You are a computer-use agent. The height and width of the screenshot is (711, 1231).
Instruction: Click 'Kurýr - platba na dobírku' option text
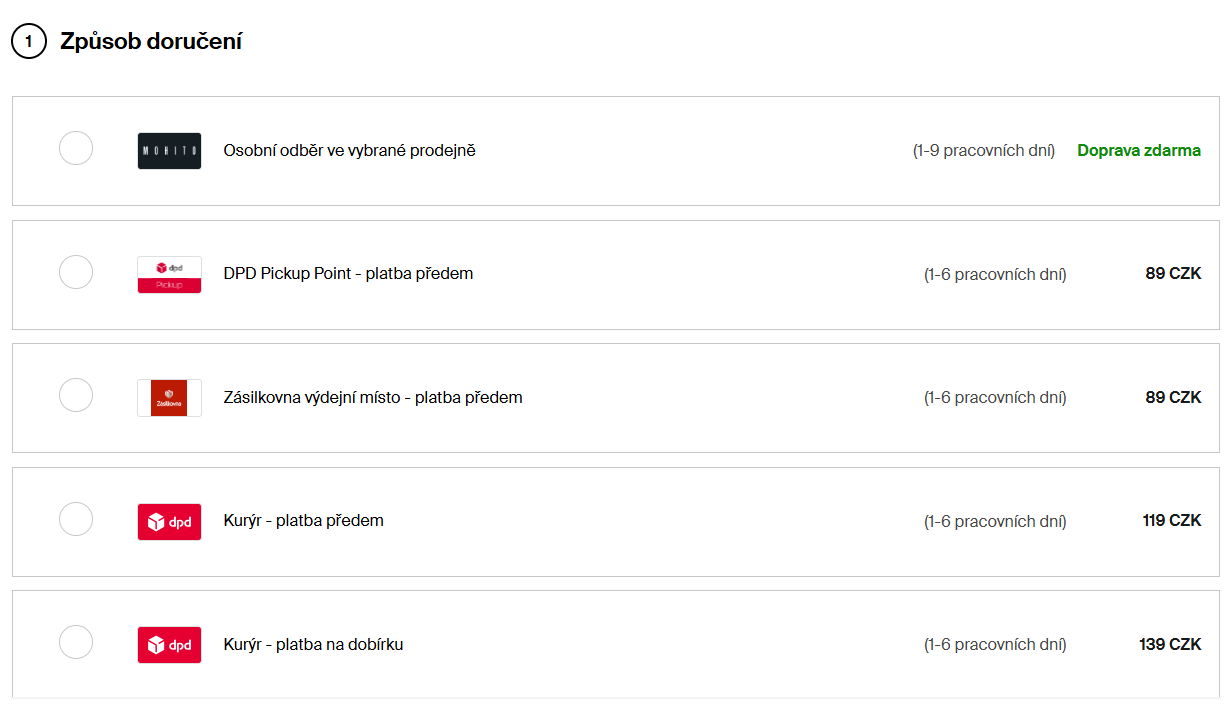tap(313, 645)
